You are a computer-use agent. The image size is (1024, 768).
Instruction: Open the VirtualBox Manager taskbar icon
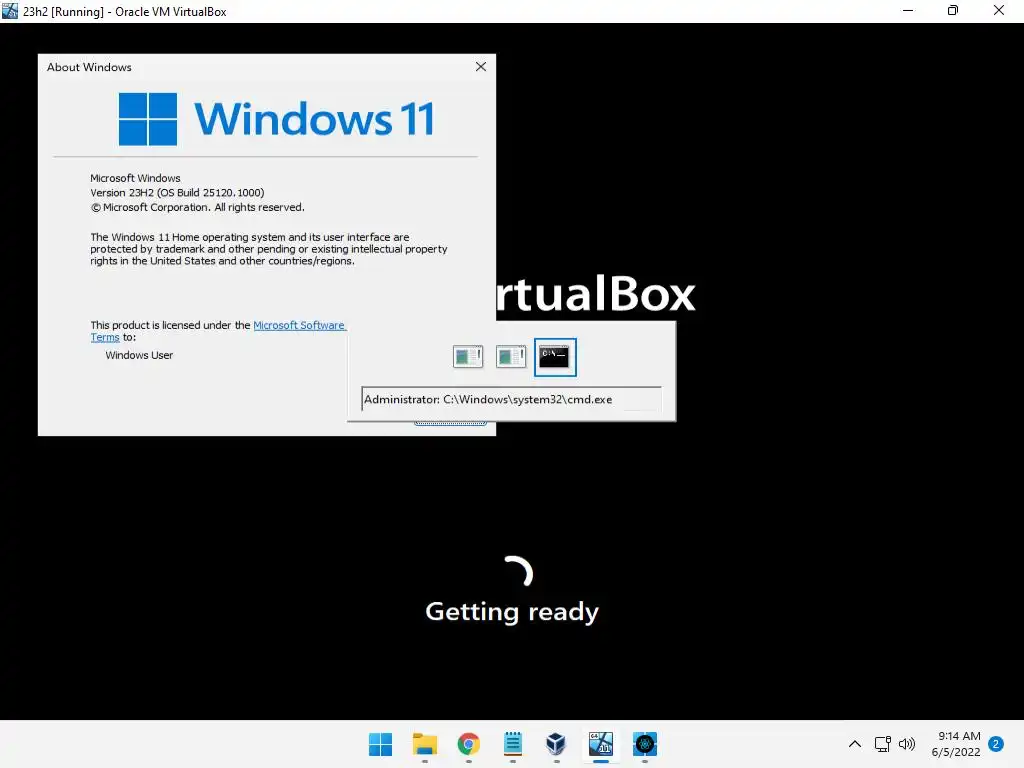556,744
